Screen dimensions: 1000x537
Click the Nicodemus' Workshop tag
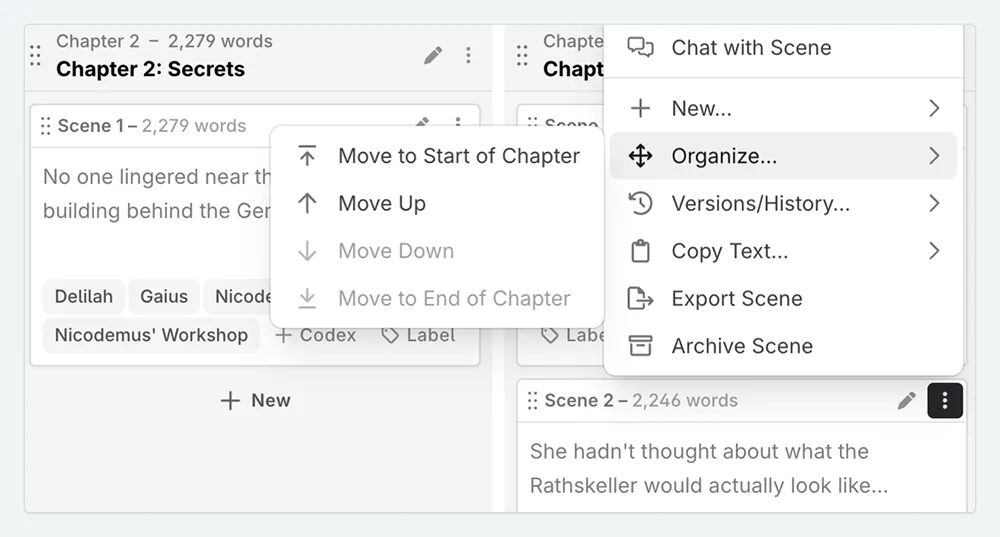[151, 335]
